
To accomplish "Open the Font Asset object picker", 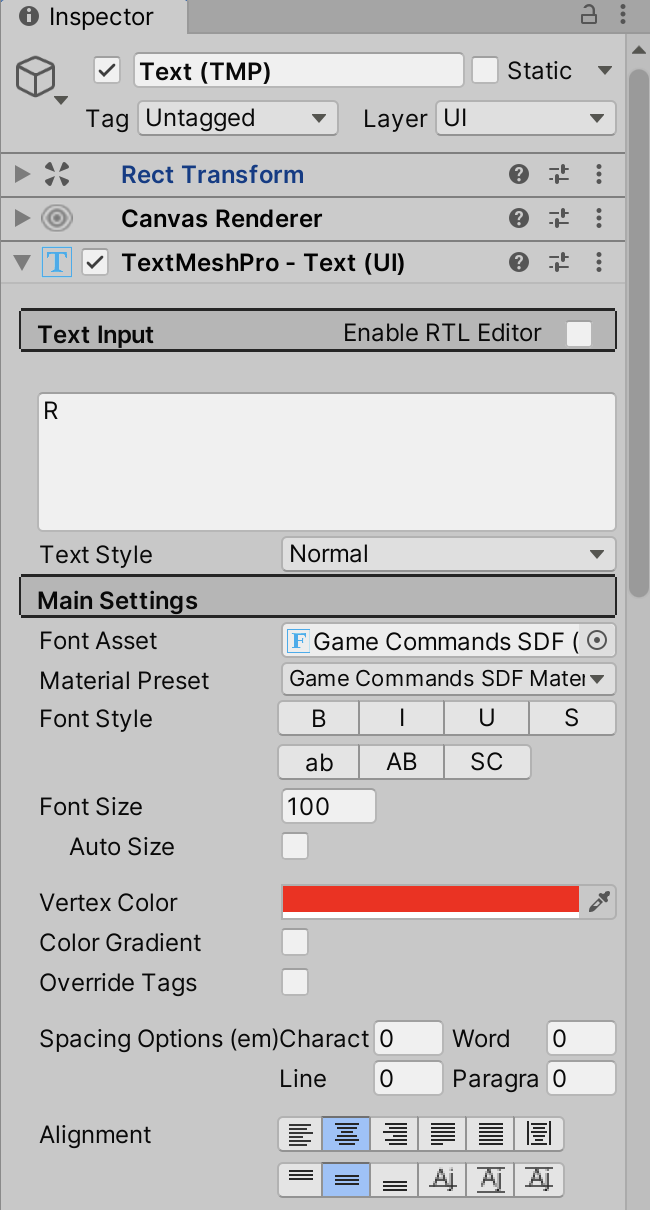I will (x=598, y=641).
